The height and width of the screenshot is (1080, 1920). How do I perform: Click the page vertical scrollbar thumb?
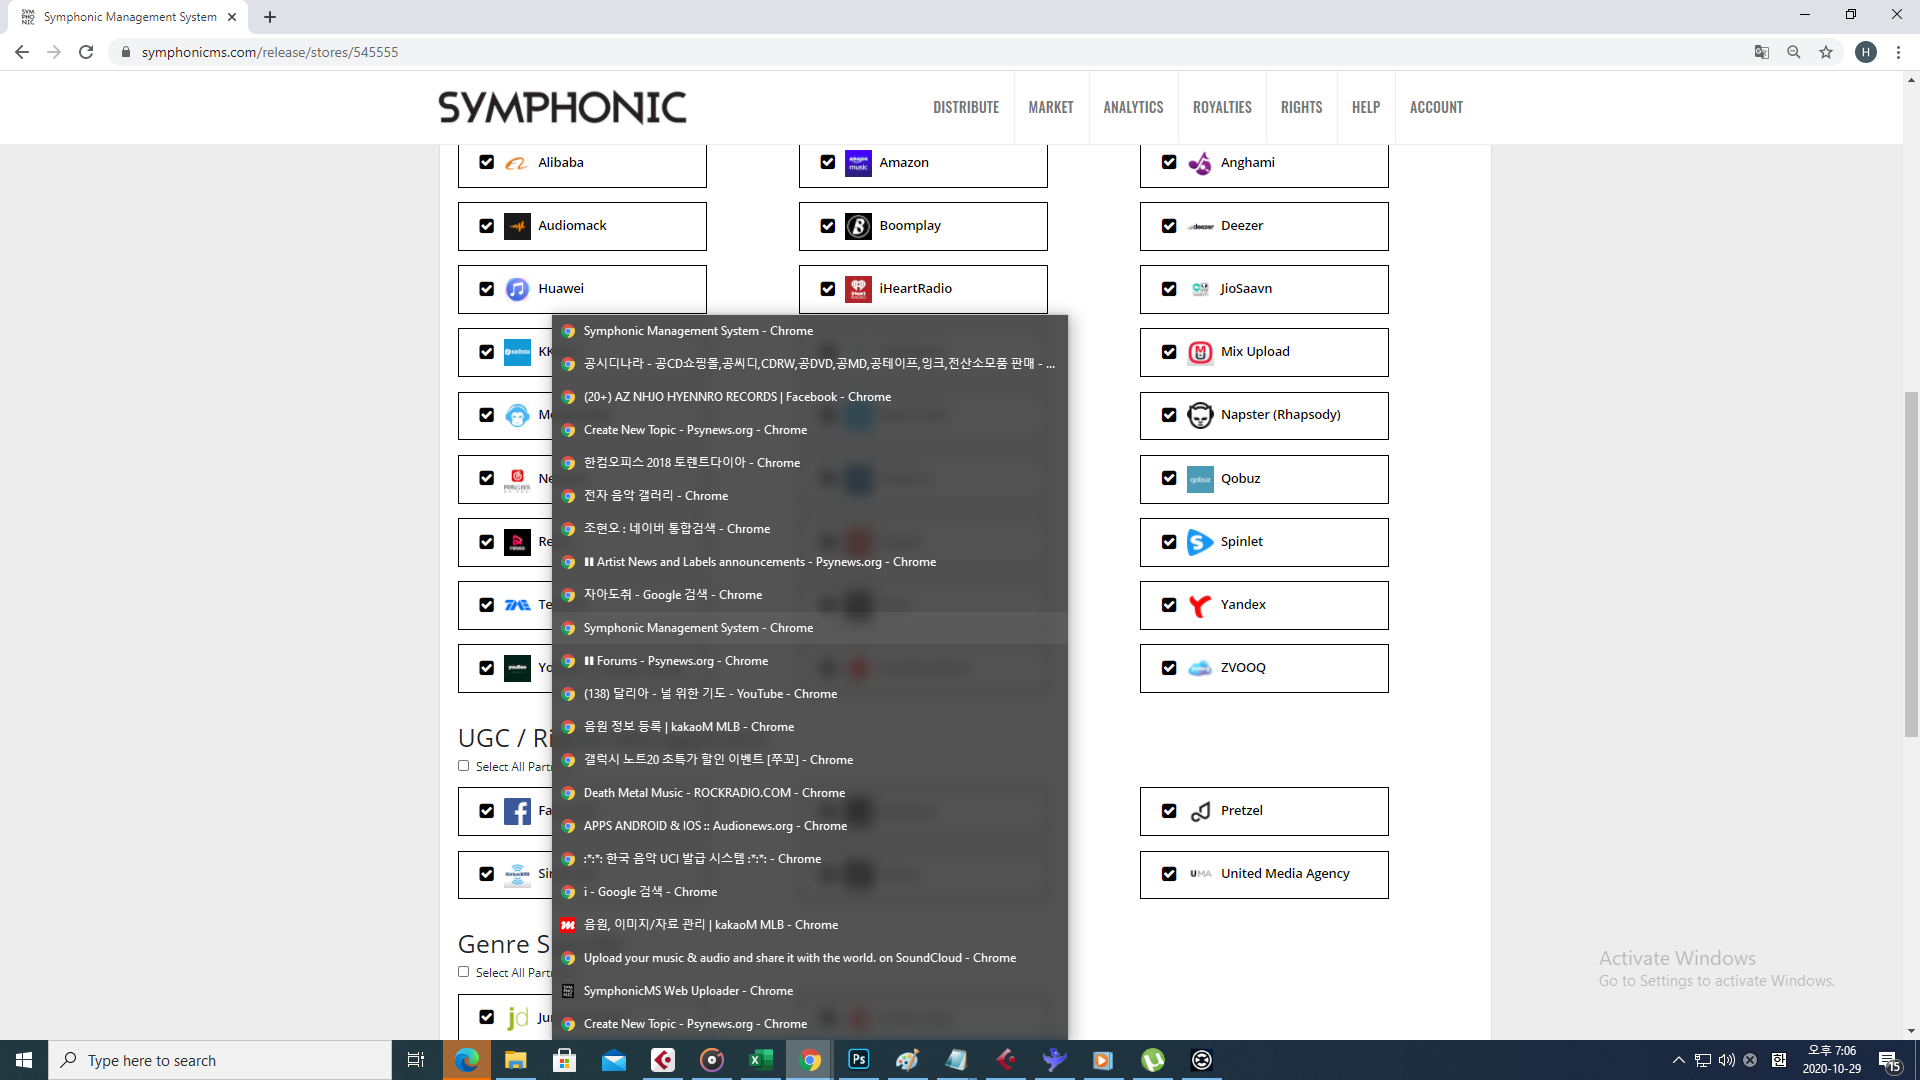pyautogui.click(x=1911, y=565)
